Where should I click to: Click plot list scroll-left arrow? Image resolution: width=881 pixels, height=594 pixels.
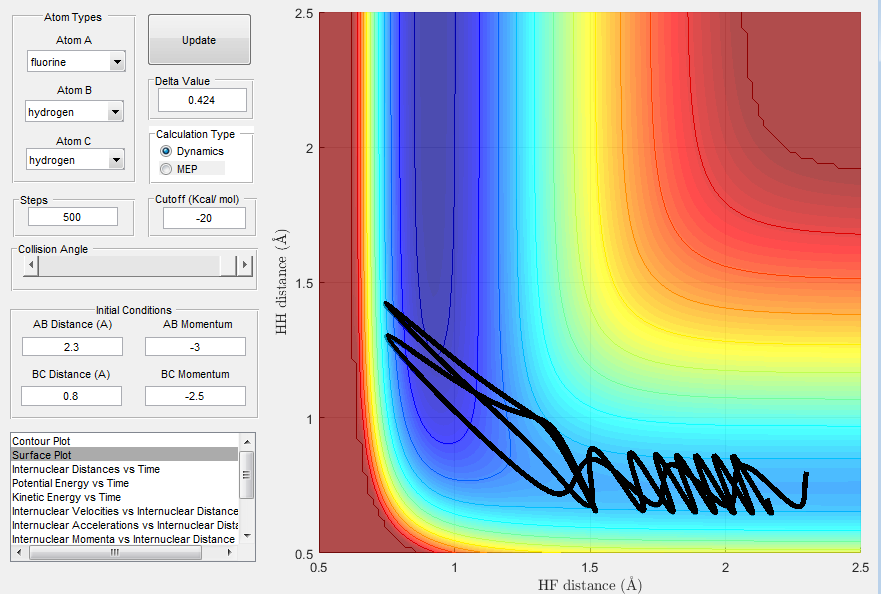click(x=20, y=552)
